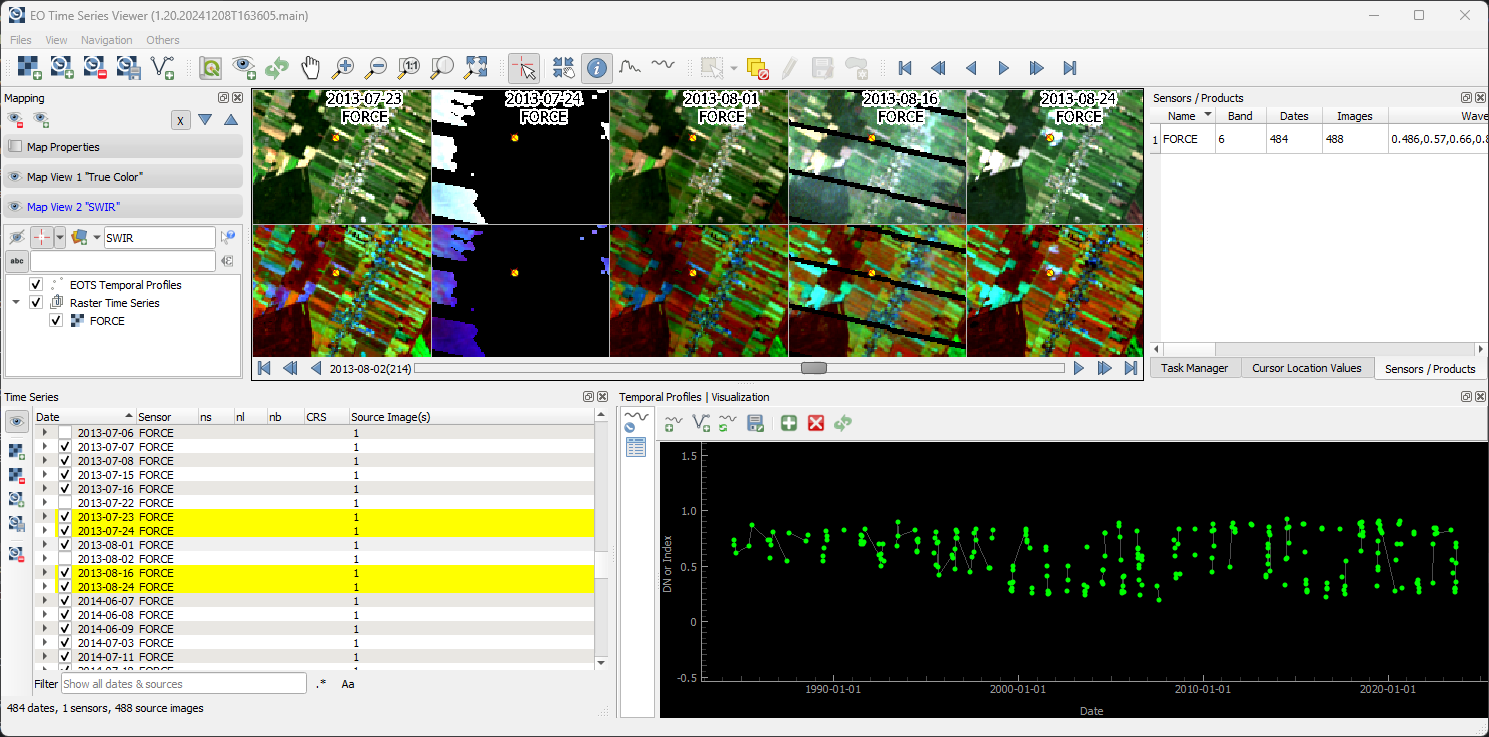
Task: Switch to the Task Manager tab
Action: click(x=1194, y=368)
